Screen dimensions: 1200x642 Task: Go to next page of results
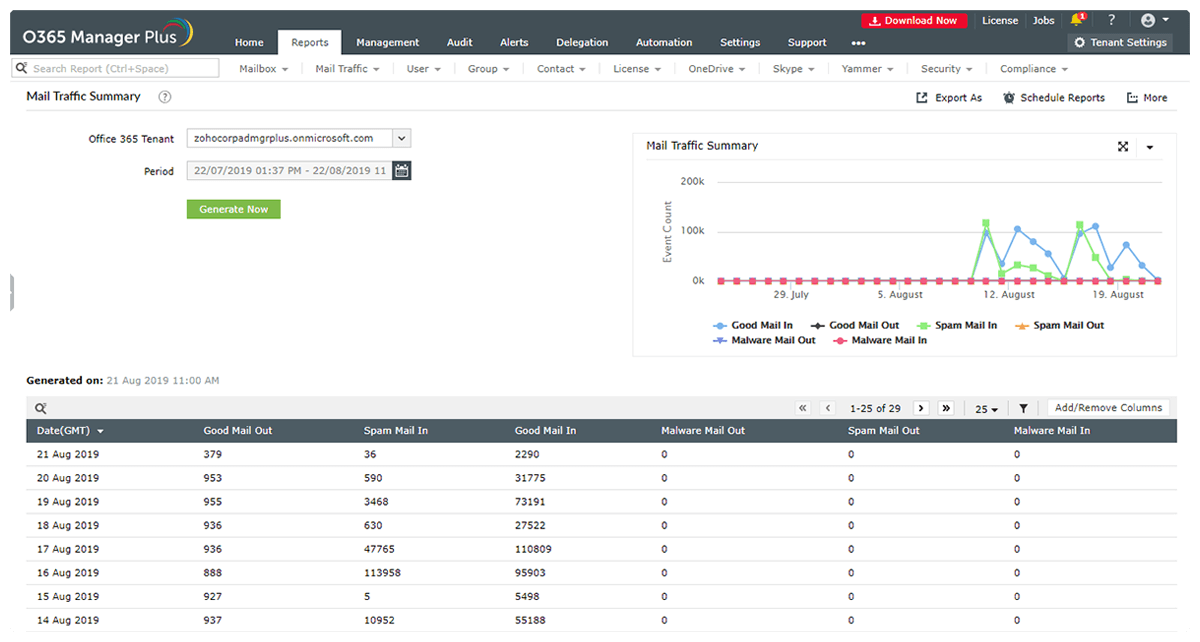point(920,409)
